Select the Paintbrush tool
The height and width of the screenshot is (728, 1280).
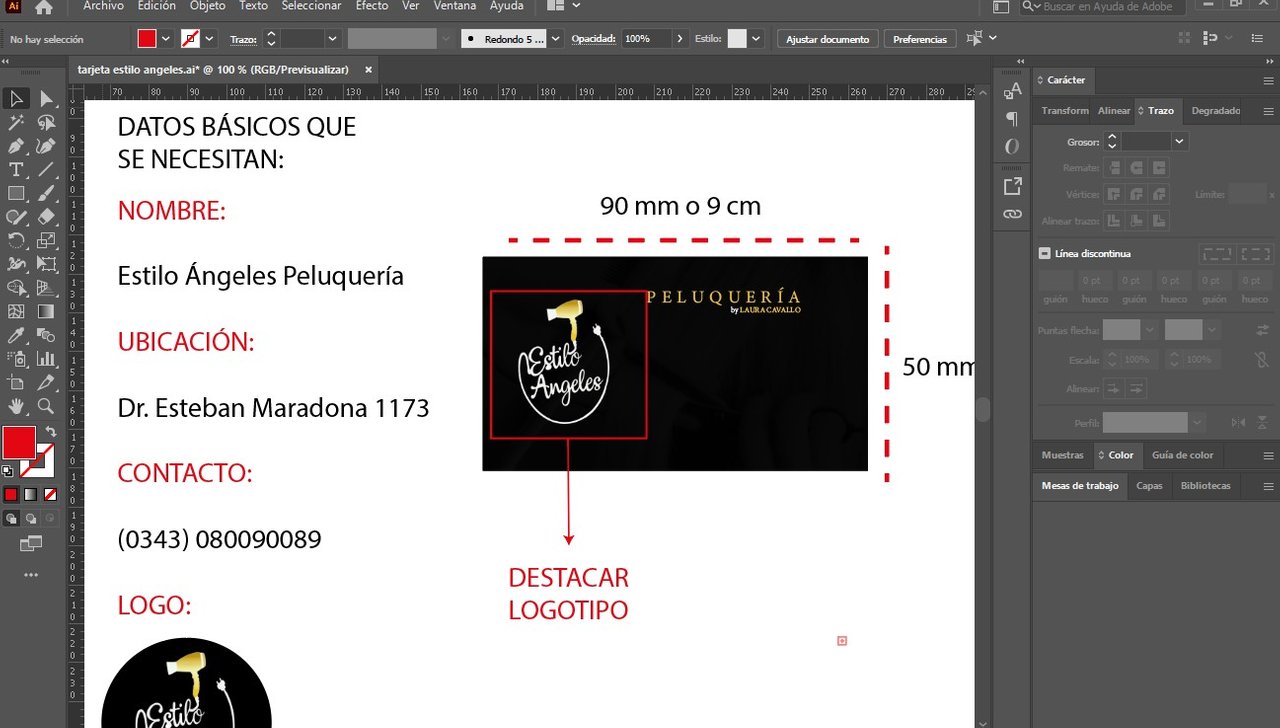[x=46, y=193]
